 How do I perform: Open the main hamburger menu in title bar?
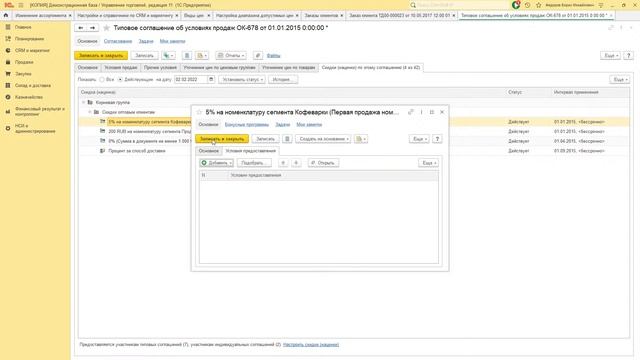click(21, 5)
